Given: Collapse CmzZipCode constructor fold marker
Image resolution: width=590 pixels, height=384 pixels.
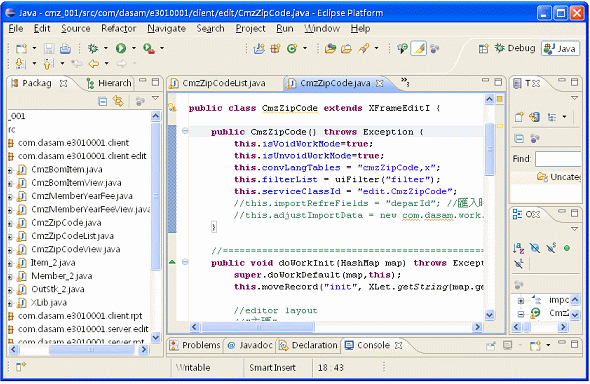Looking at the screenshot, I should 185,131.
